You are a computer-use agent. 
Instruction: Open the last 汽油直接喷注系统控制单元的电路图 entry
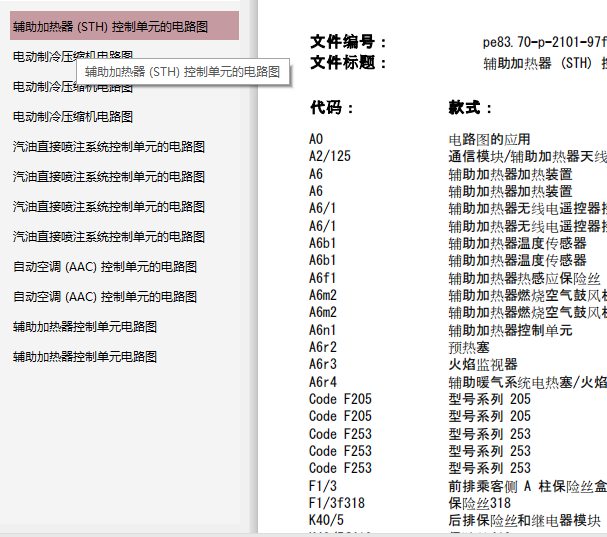click(109, 237)
